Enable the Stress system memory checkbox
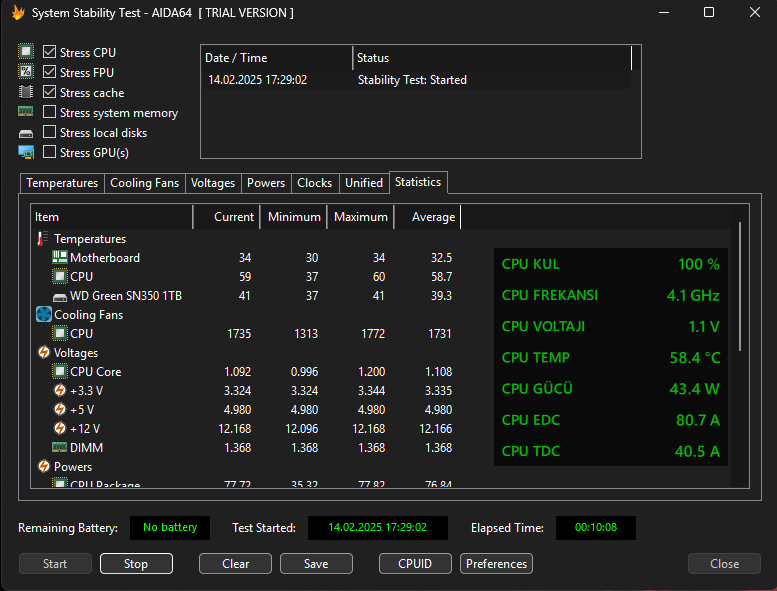The width and height of the screenshot is (777, 591). coord(49,112)
